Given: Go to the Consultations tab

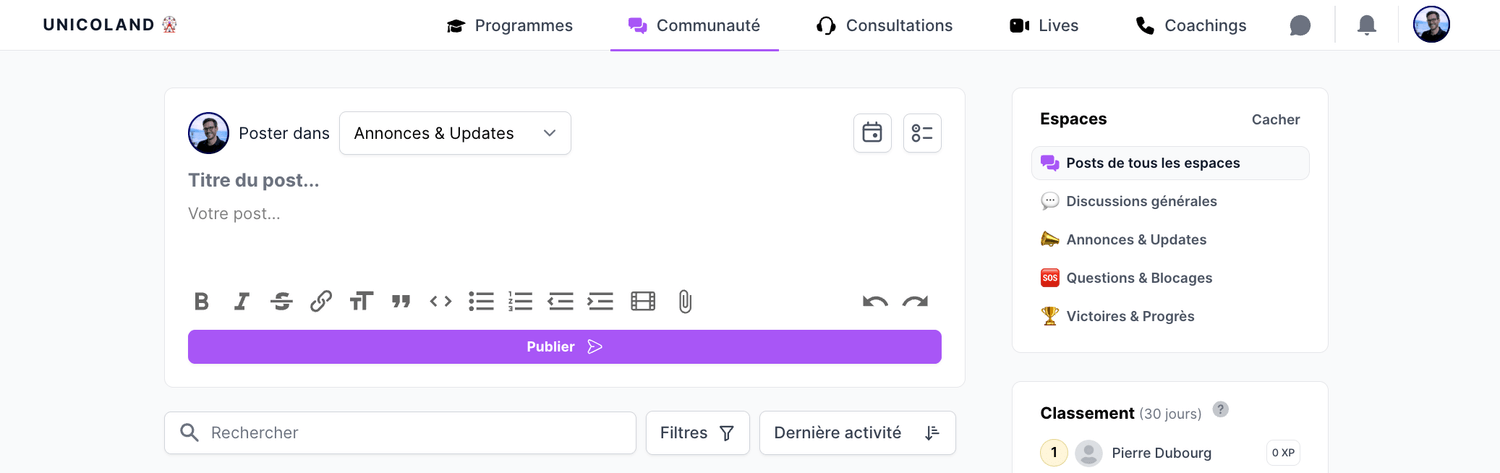Looking at the screenshot, I should [885, 26].
